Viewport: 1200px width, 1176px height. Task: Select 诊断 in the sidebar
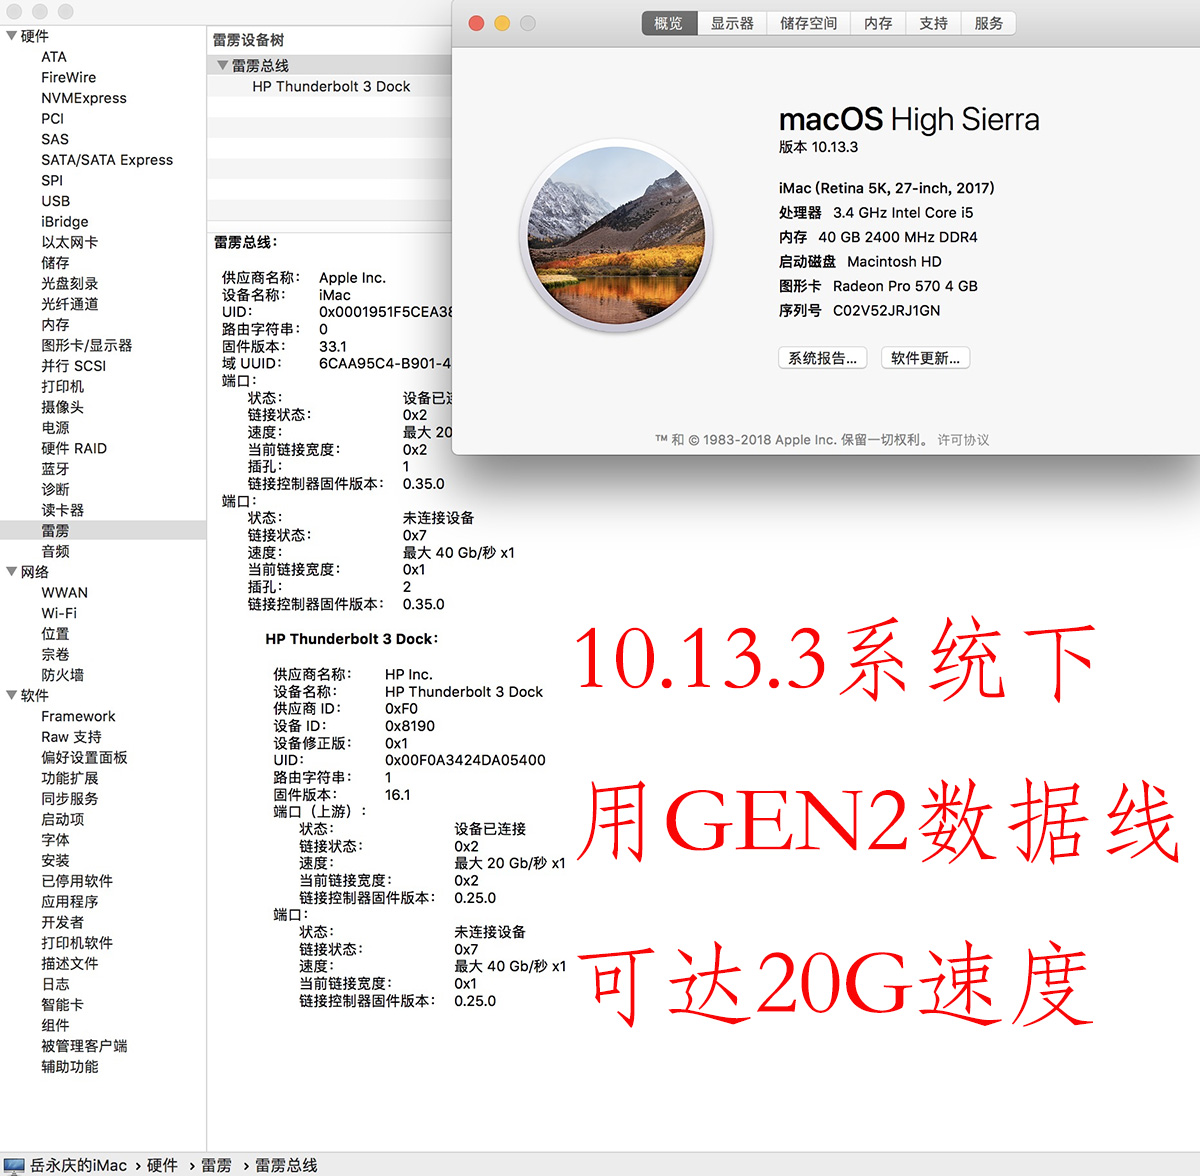click(55, 490)
